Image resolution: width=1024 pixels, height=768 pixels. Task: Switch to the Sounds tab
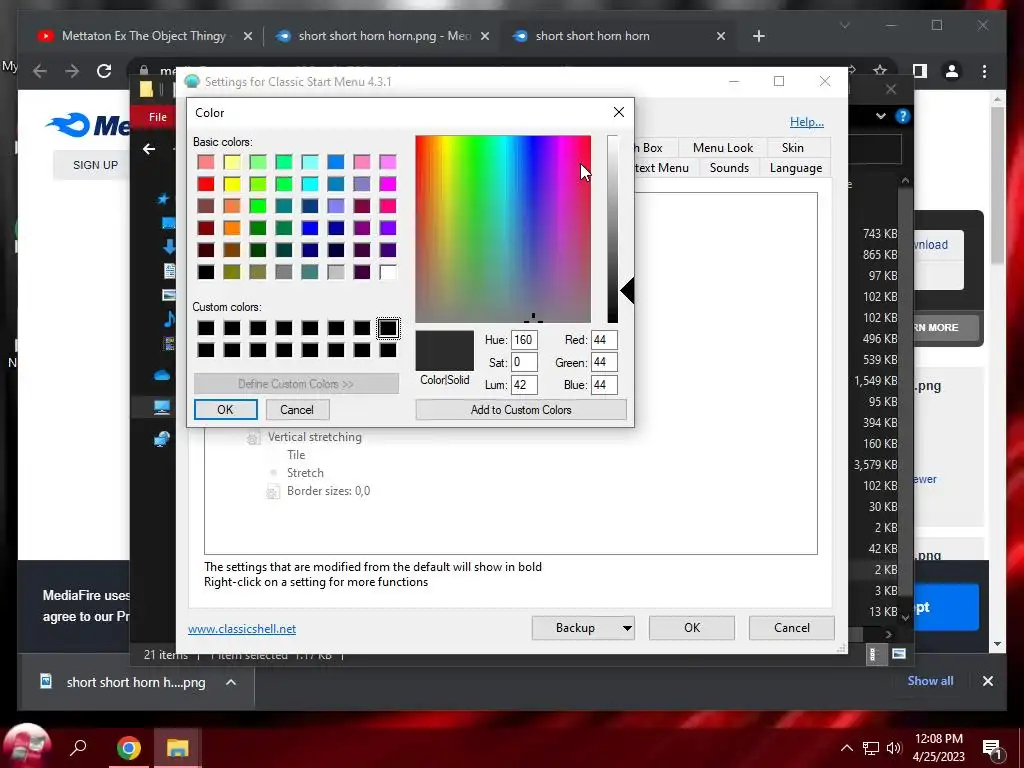[x=729, y=168]
